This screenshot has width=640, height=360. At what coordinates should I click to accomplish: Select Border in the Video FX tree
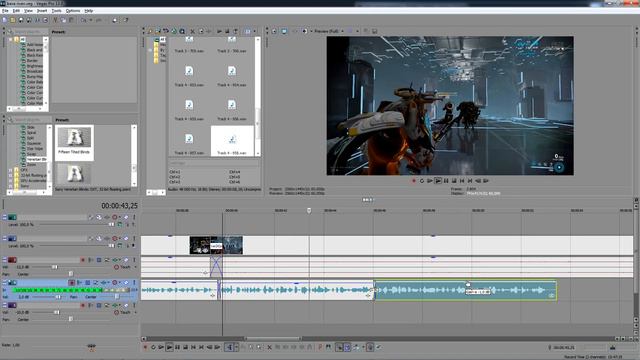tap(32, 60)
